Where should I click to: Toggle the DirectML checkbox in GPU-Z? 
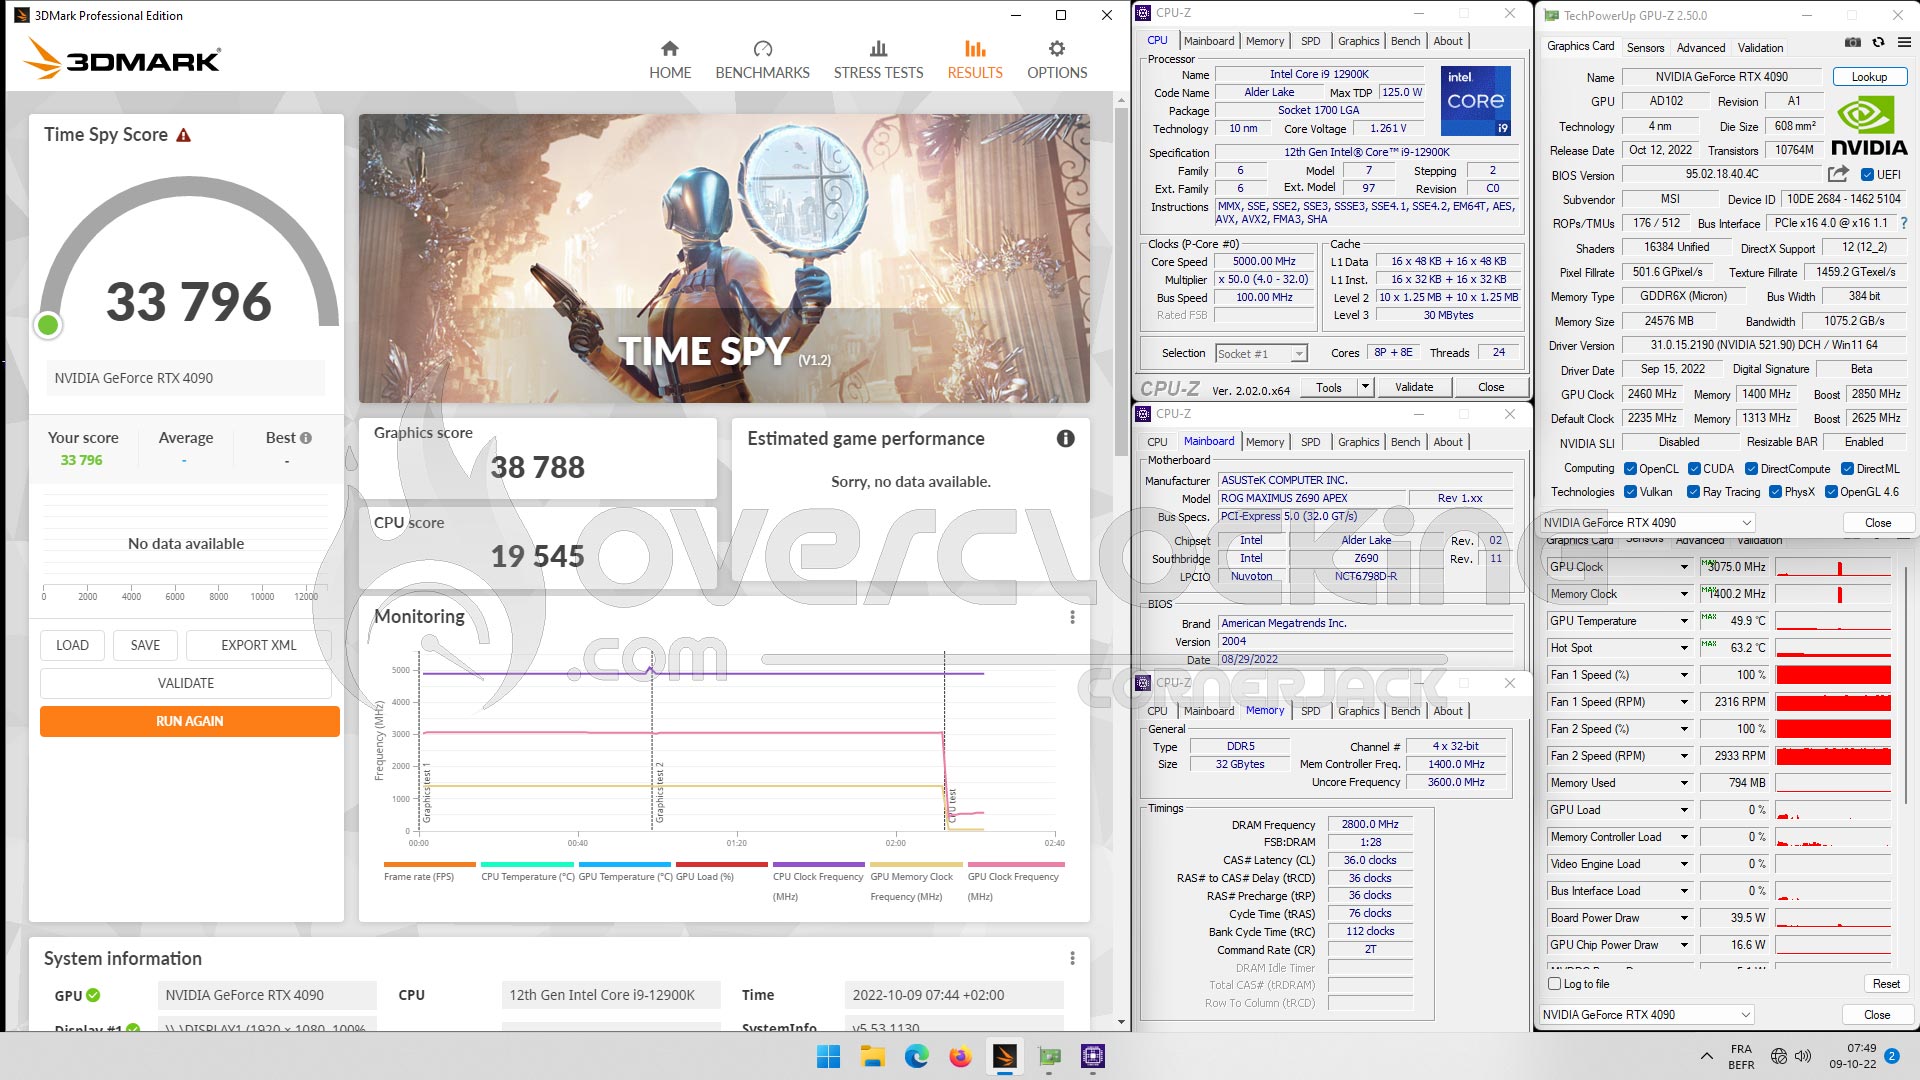click(1847, 469)
